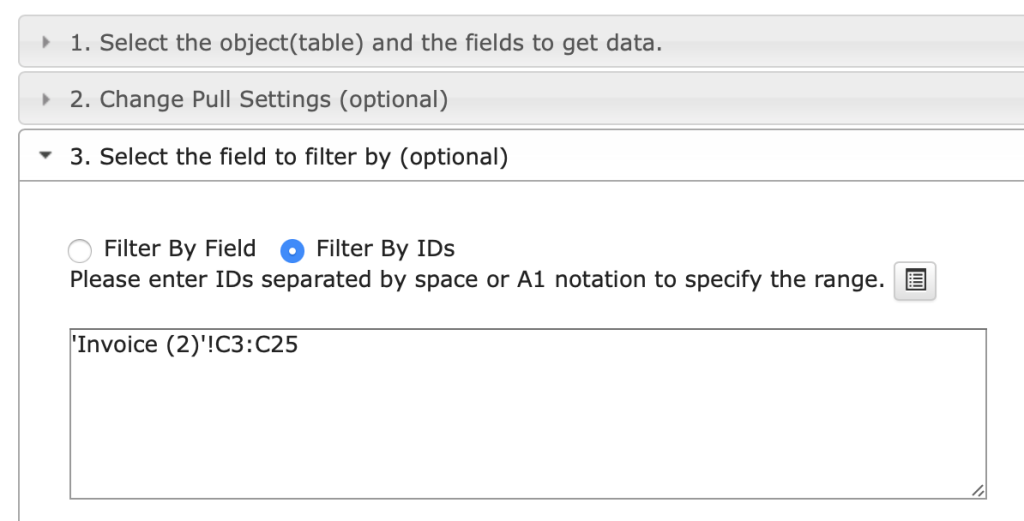Focus the IDs text area
This screenshot has height=521, width=1024.
[528, 414]
